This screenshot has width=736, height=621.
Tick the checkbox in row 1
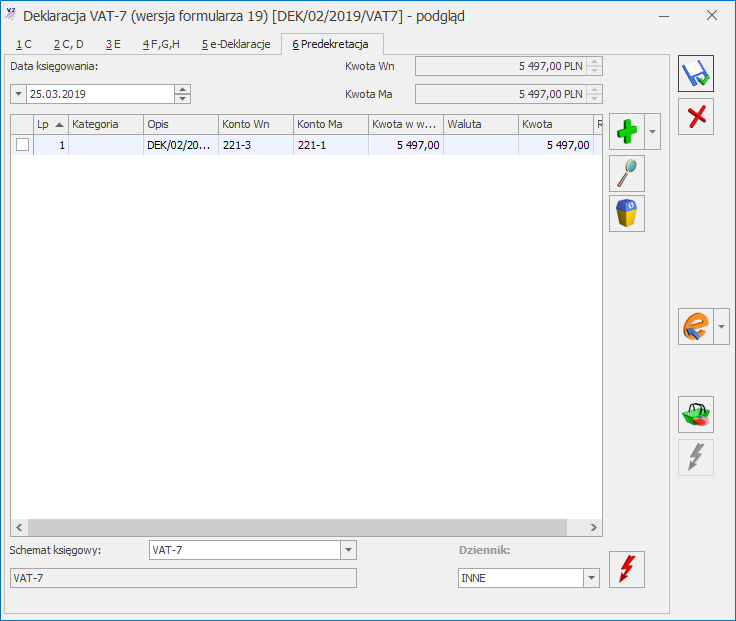22,145
